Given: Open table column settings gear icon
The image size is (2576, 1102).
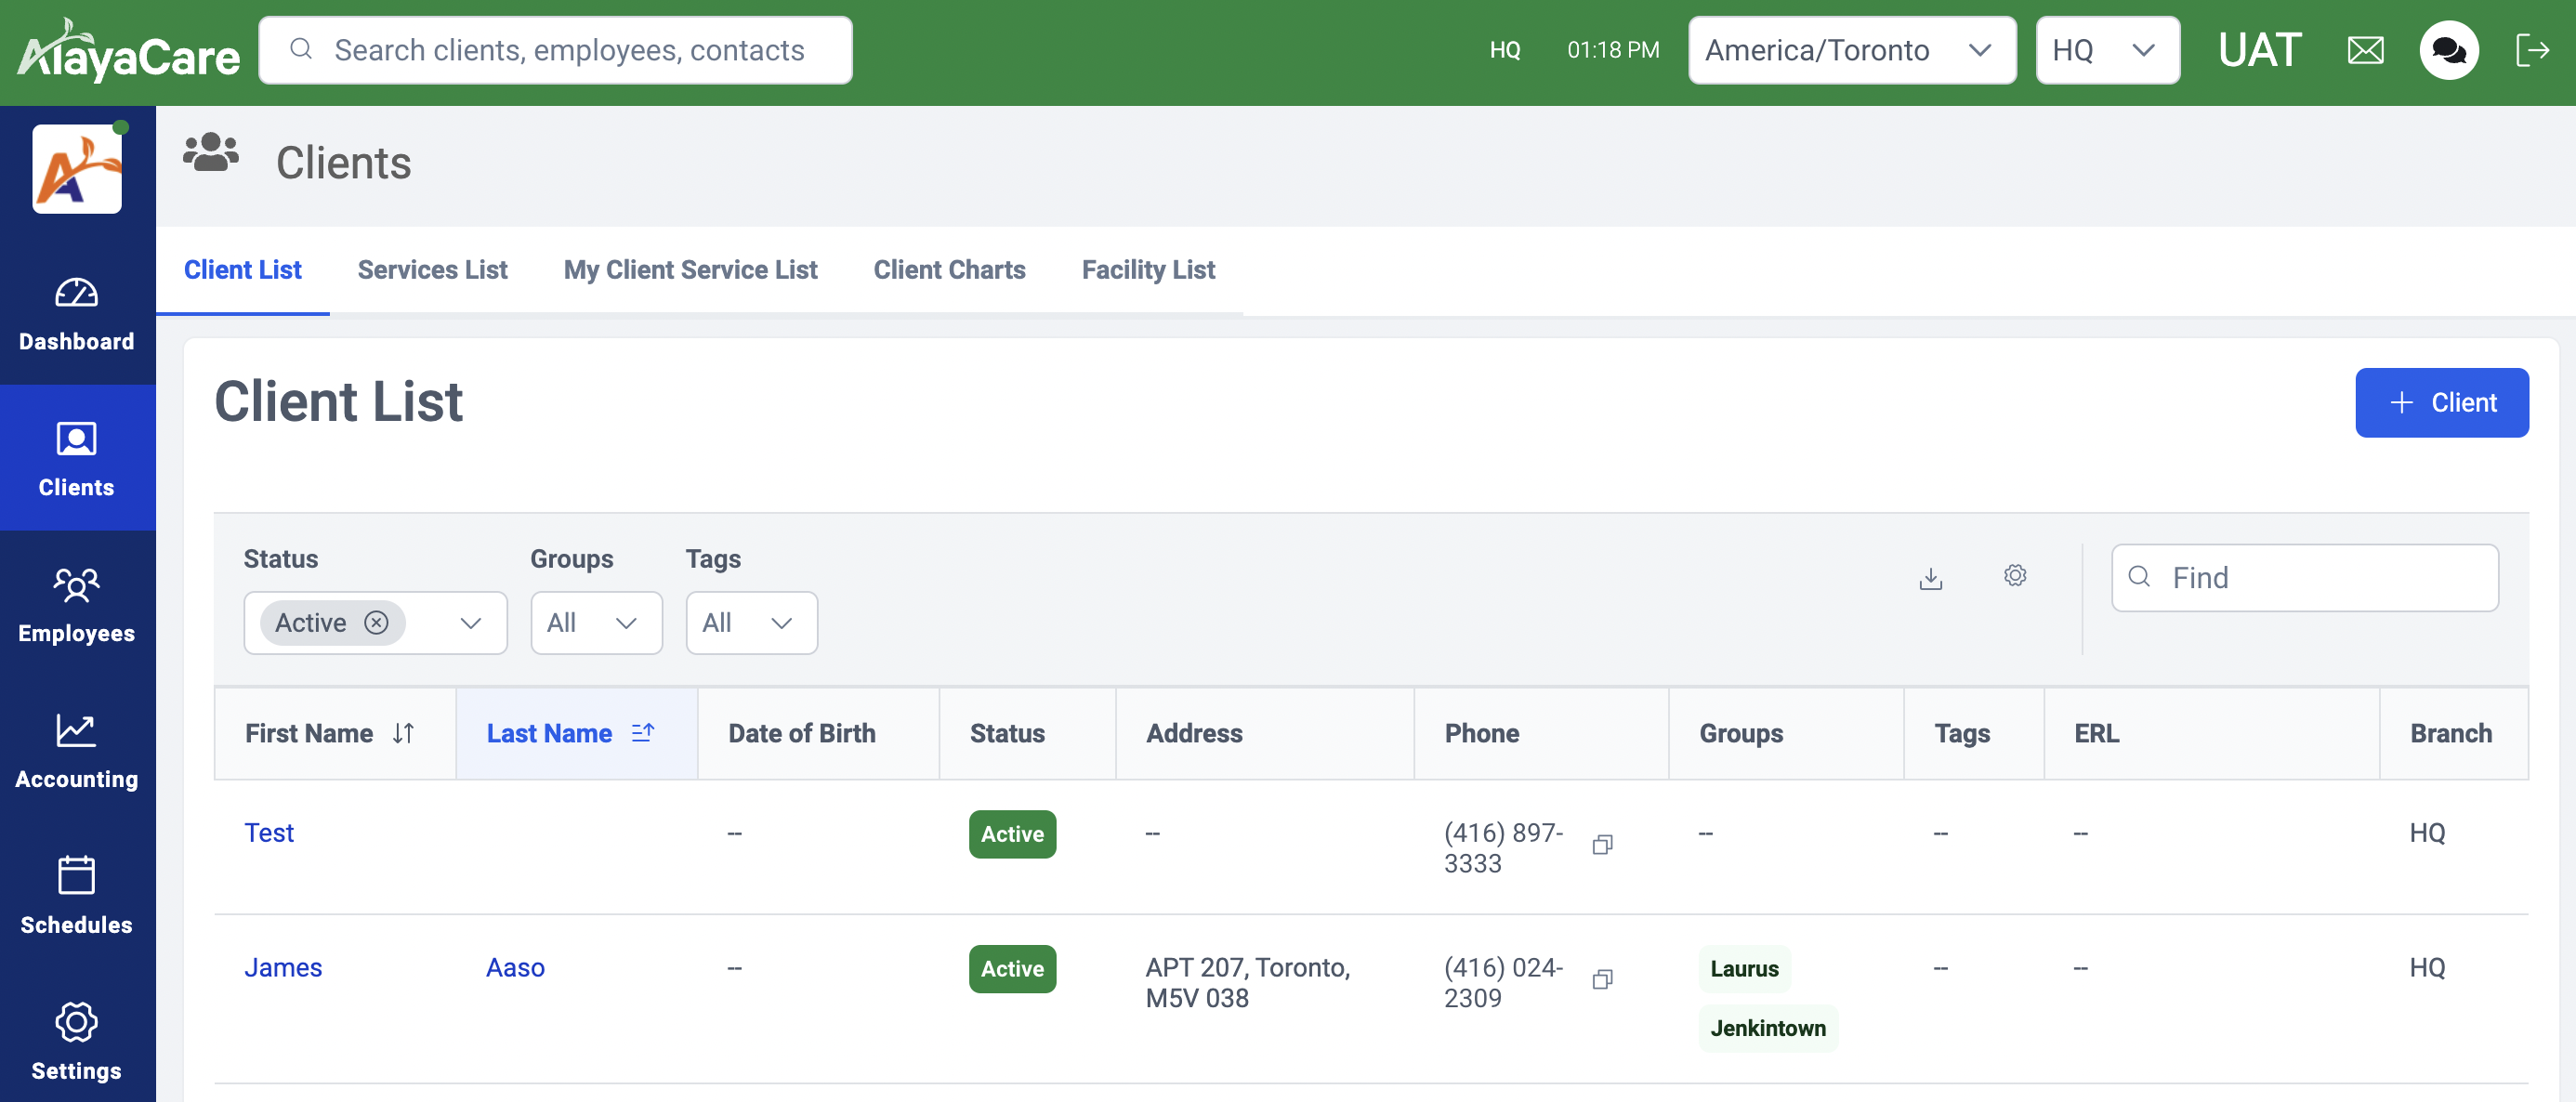Looking at the screenshot, I should coord(2014,576).
